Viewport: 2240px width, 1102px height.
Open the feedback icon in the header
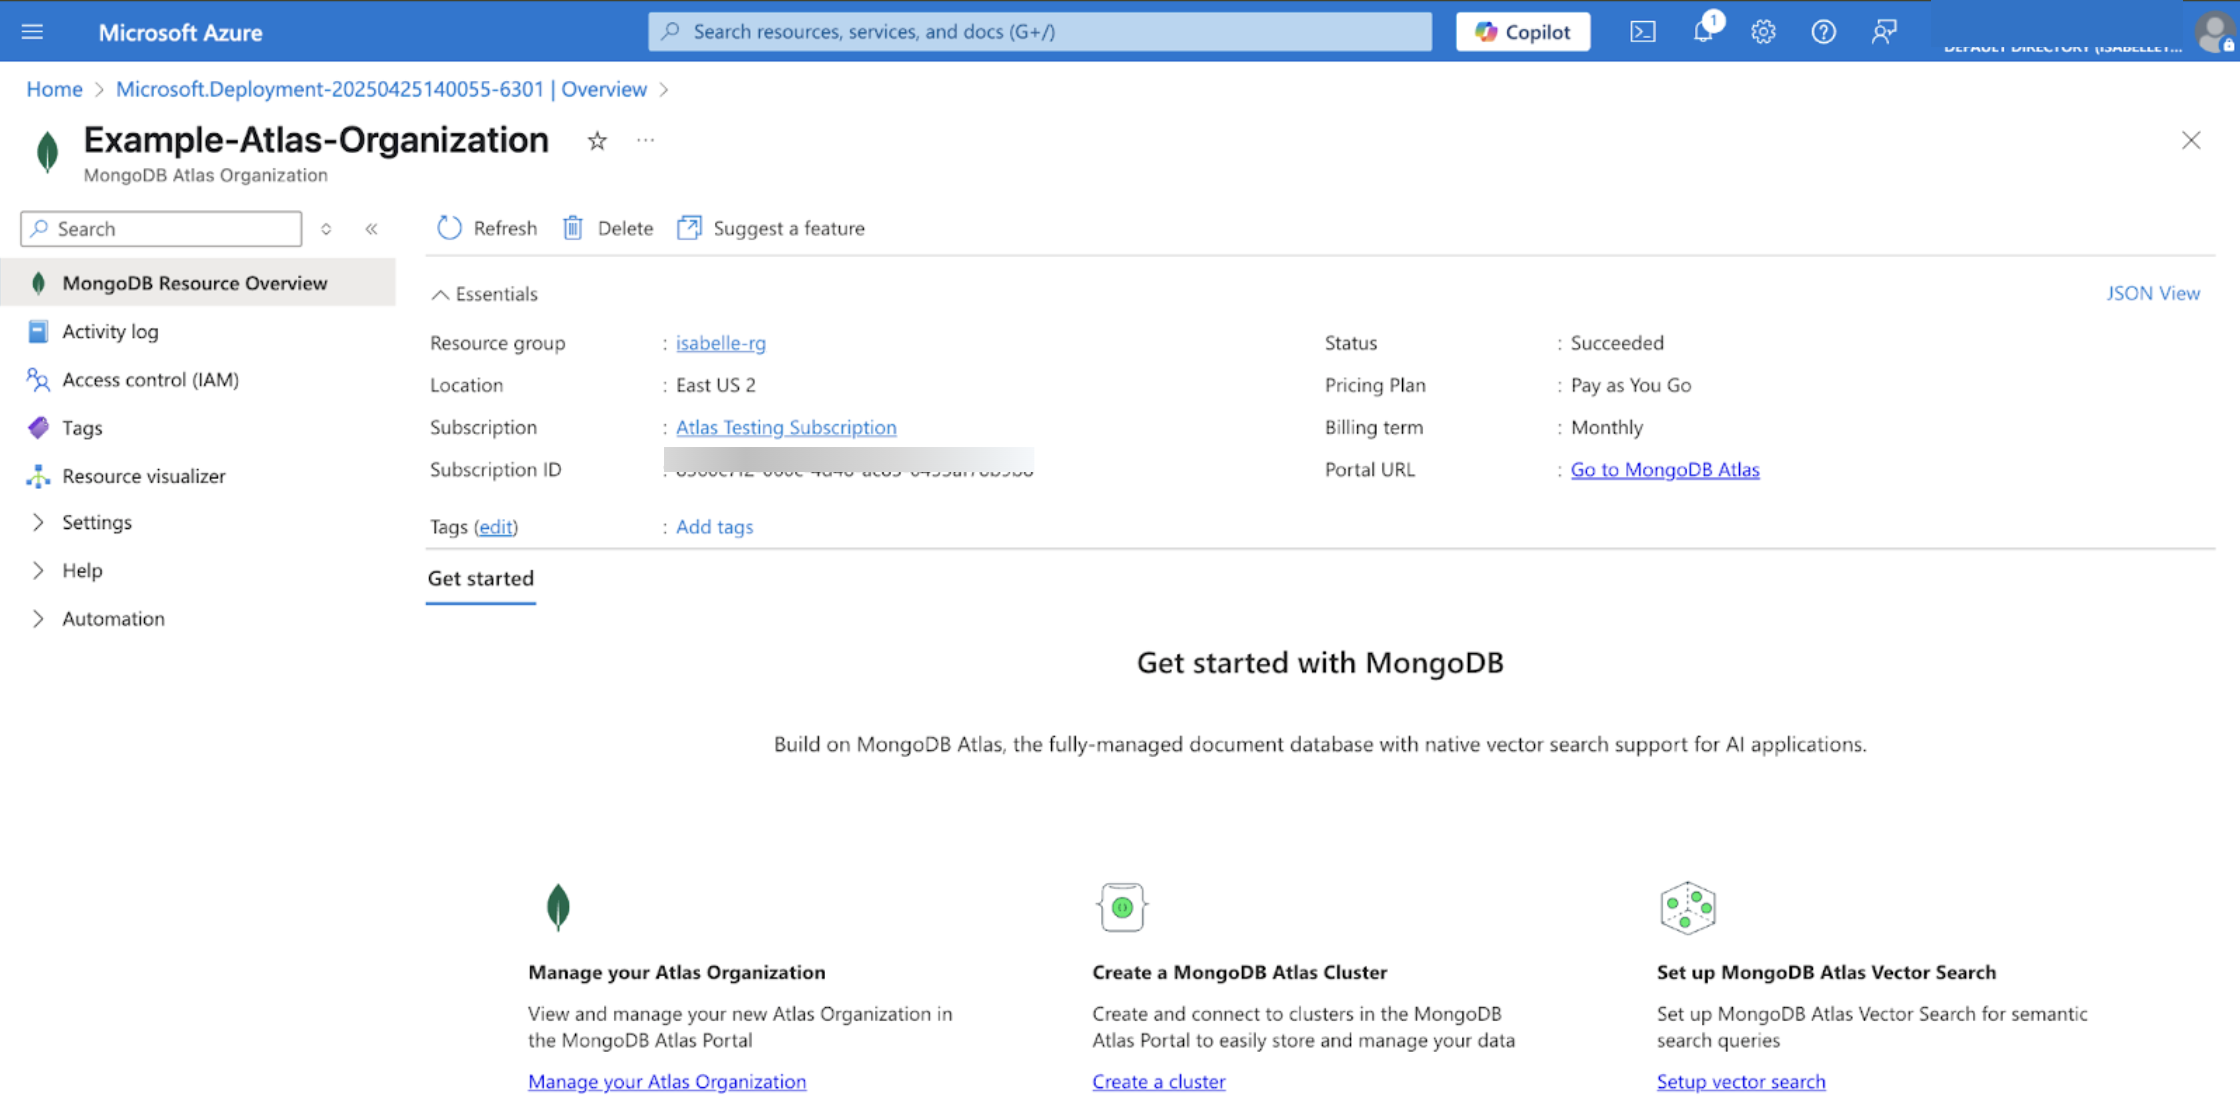[1884, 32]
